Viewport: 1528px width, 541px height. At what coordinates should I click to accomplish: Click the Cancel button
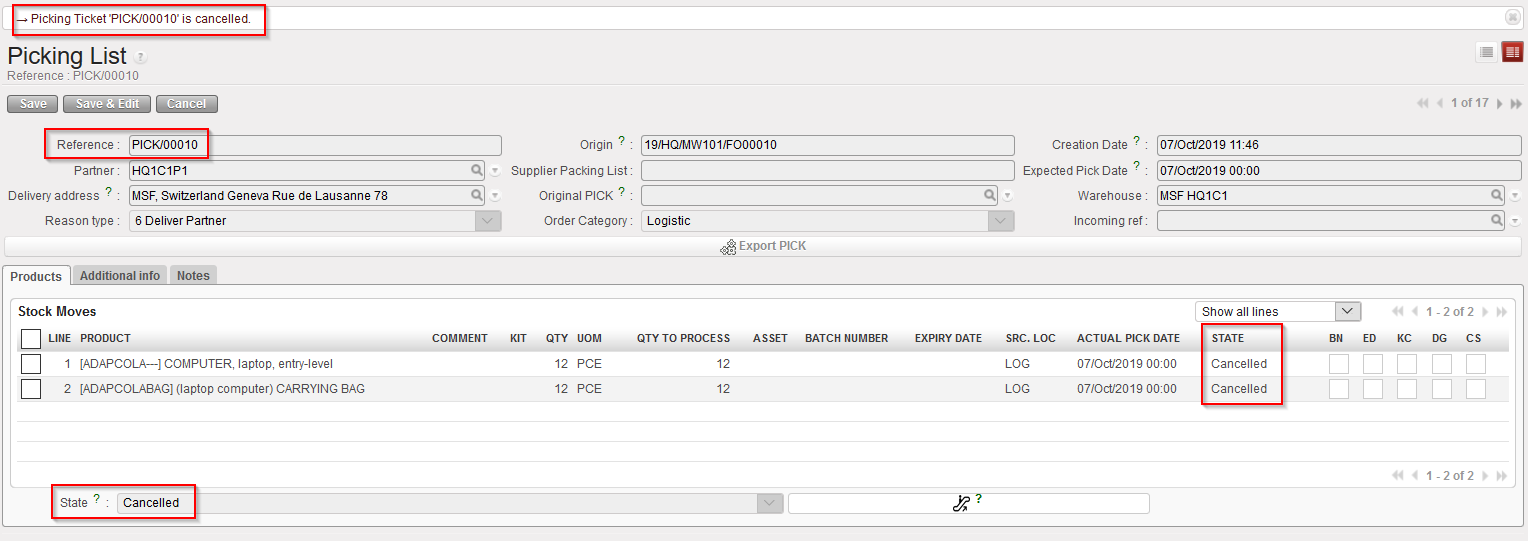click(186, 104)
